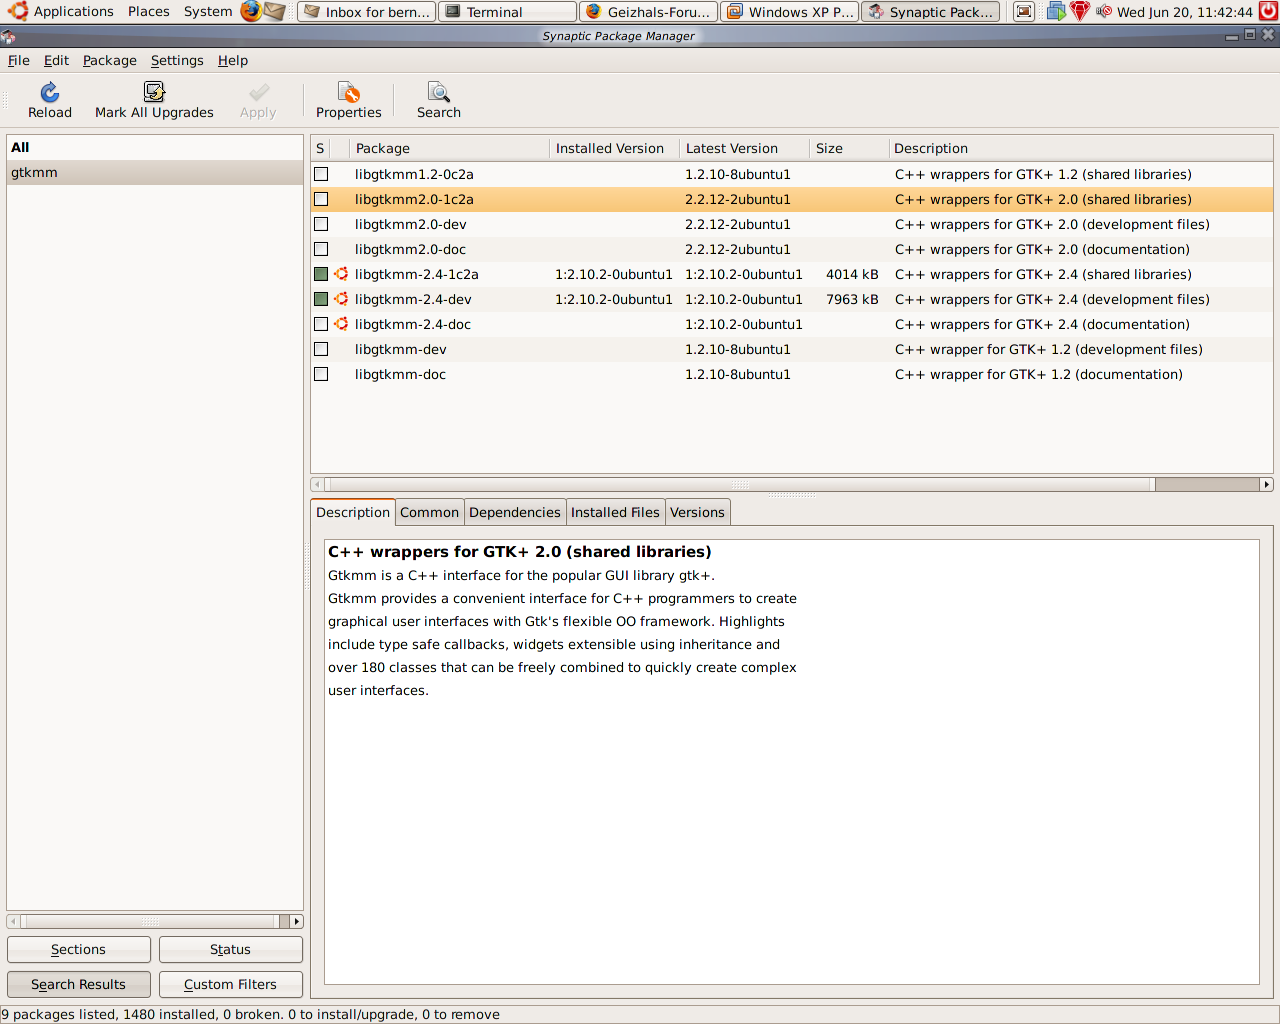Open the File menu
This screenshot has height=1024, width=1280.
click(19, 60)
